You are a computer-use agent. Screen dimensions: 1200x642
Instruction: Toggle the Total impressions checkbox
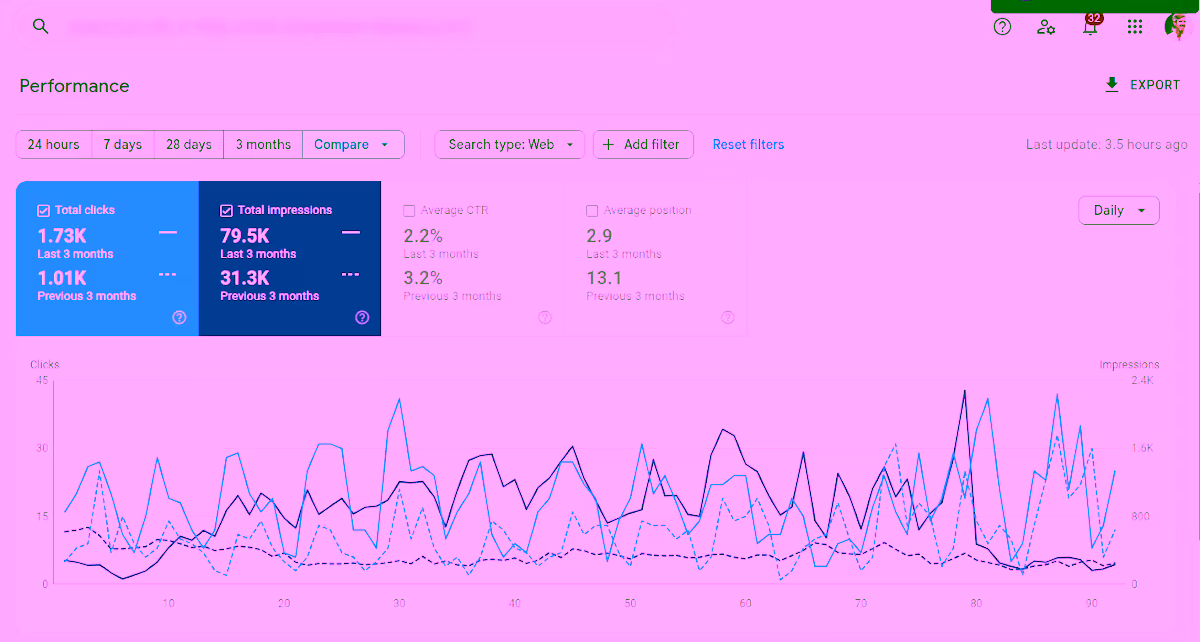226,210
